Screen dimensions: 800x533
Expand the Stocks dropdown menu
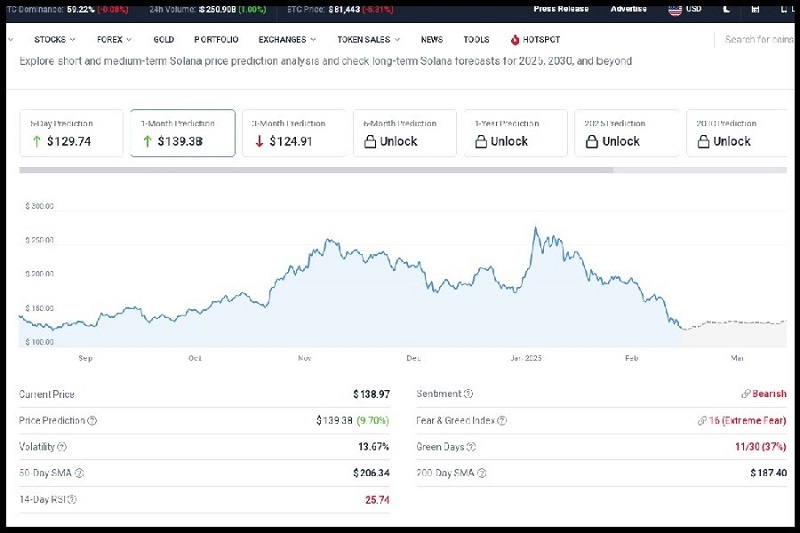[54, 40]
